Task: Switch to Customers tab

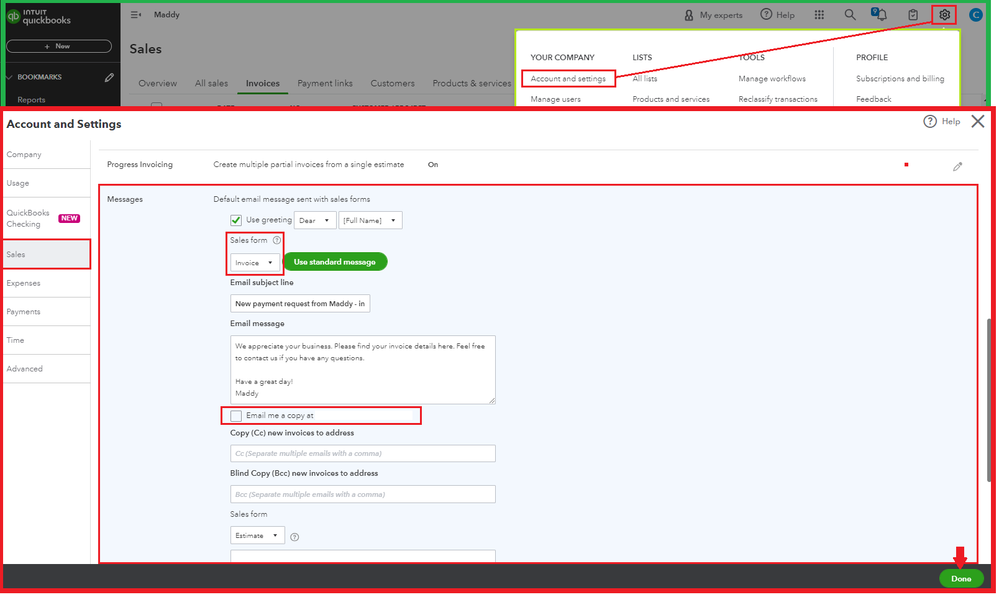Action: 392,83
